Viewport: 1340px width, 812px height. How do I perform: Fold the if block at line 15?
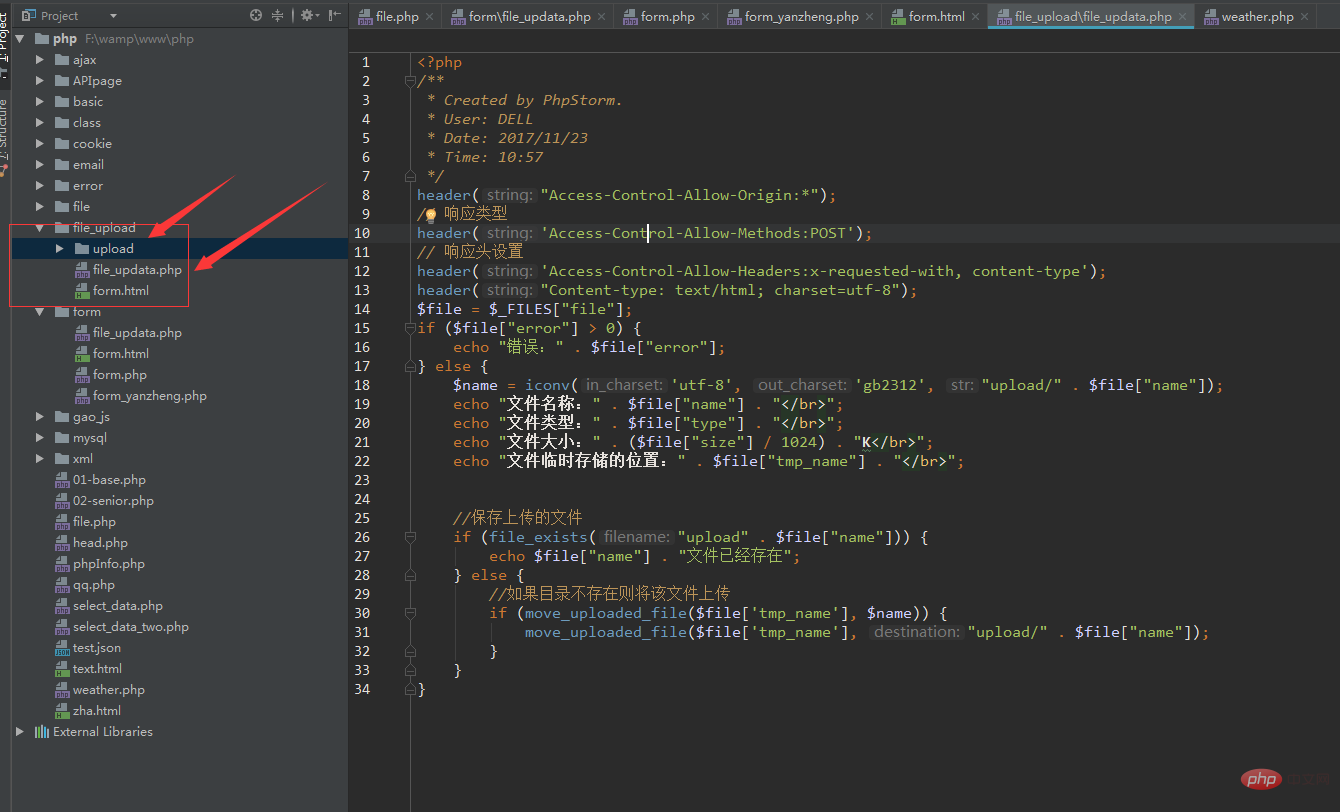coord(410,328)
